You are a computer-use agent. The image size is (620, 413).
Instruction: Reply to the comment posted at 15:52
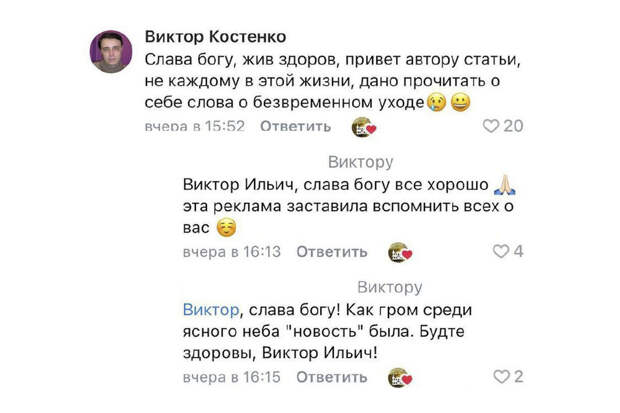(x=295, y=127)
